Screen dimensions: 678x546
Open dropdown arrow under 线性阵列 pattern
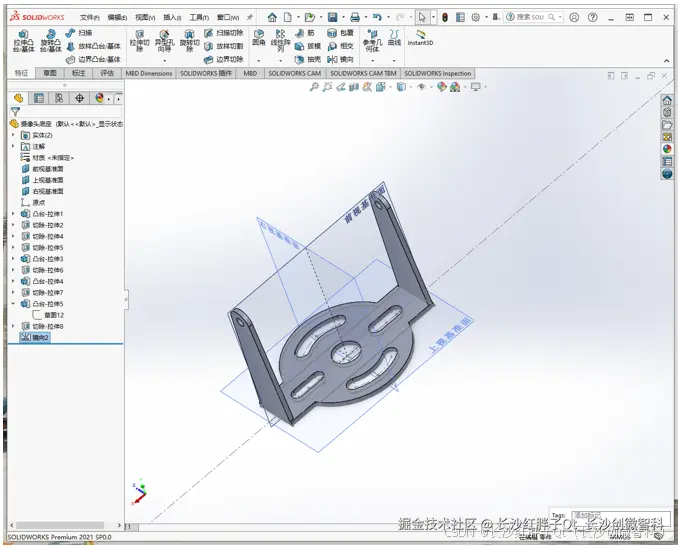[x=280, y=61]
